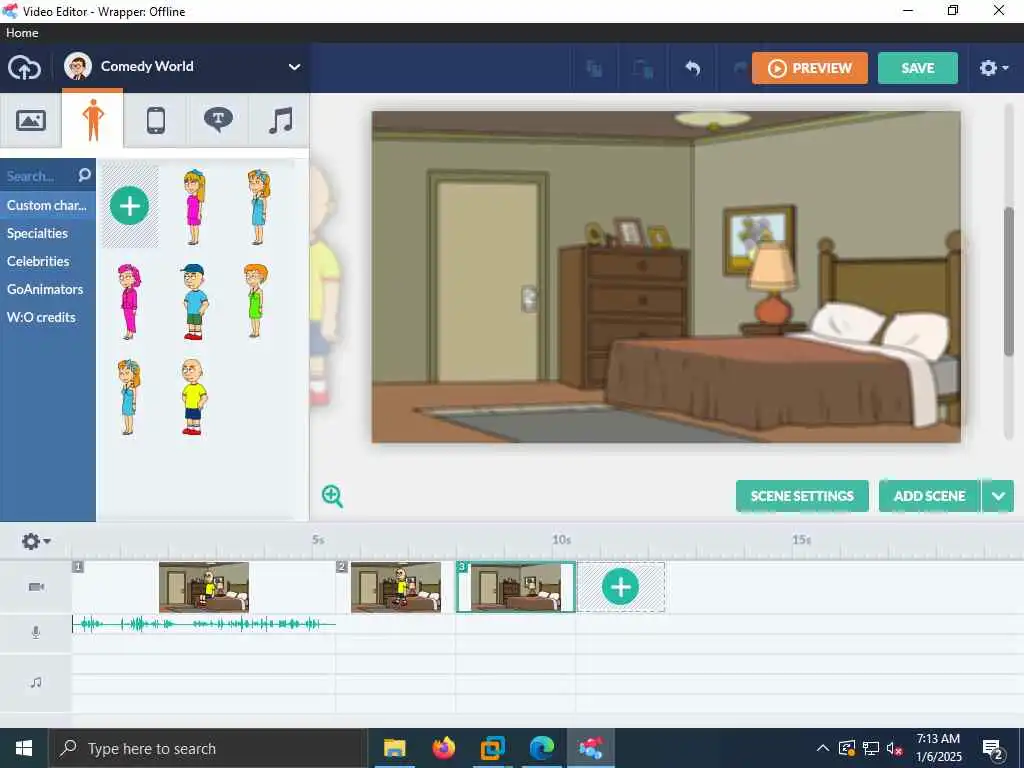The width and height of the screenshot is (1024, 768).
Task: Show hidden system tray icons
Action: point(823,748)
